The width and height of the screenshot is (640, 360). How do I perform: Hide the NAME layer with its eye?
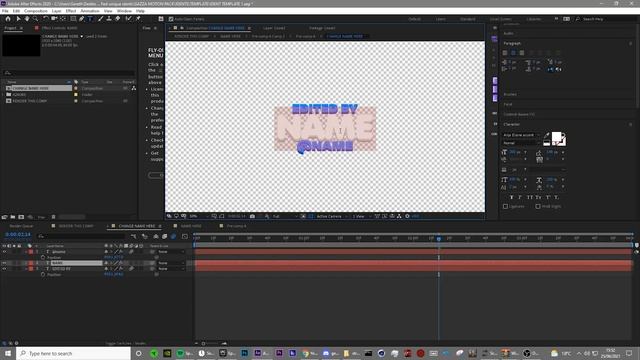click(4, 263)
